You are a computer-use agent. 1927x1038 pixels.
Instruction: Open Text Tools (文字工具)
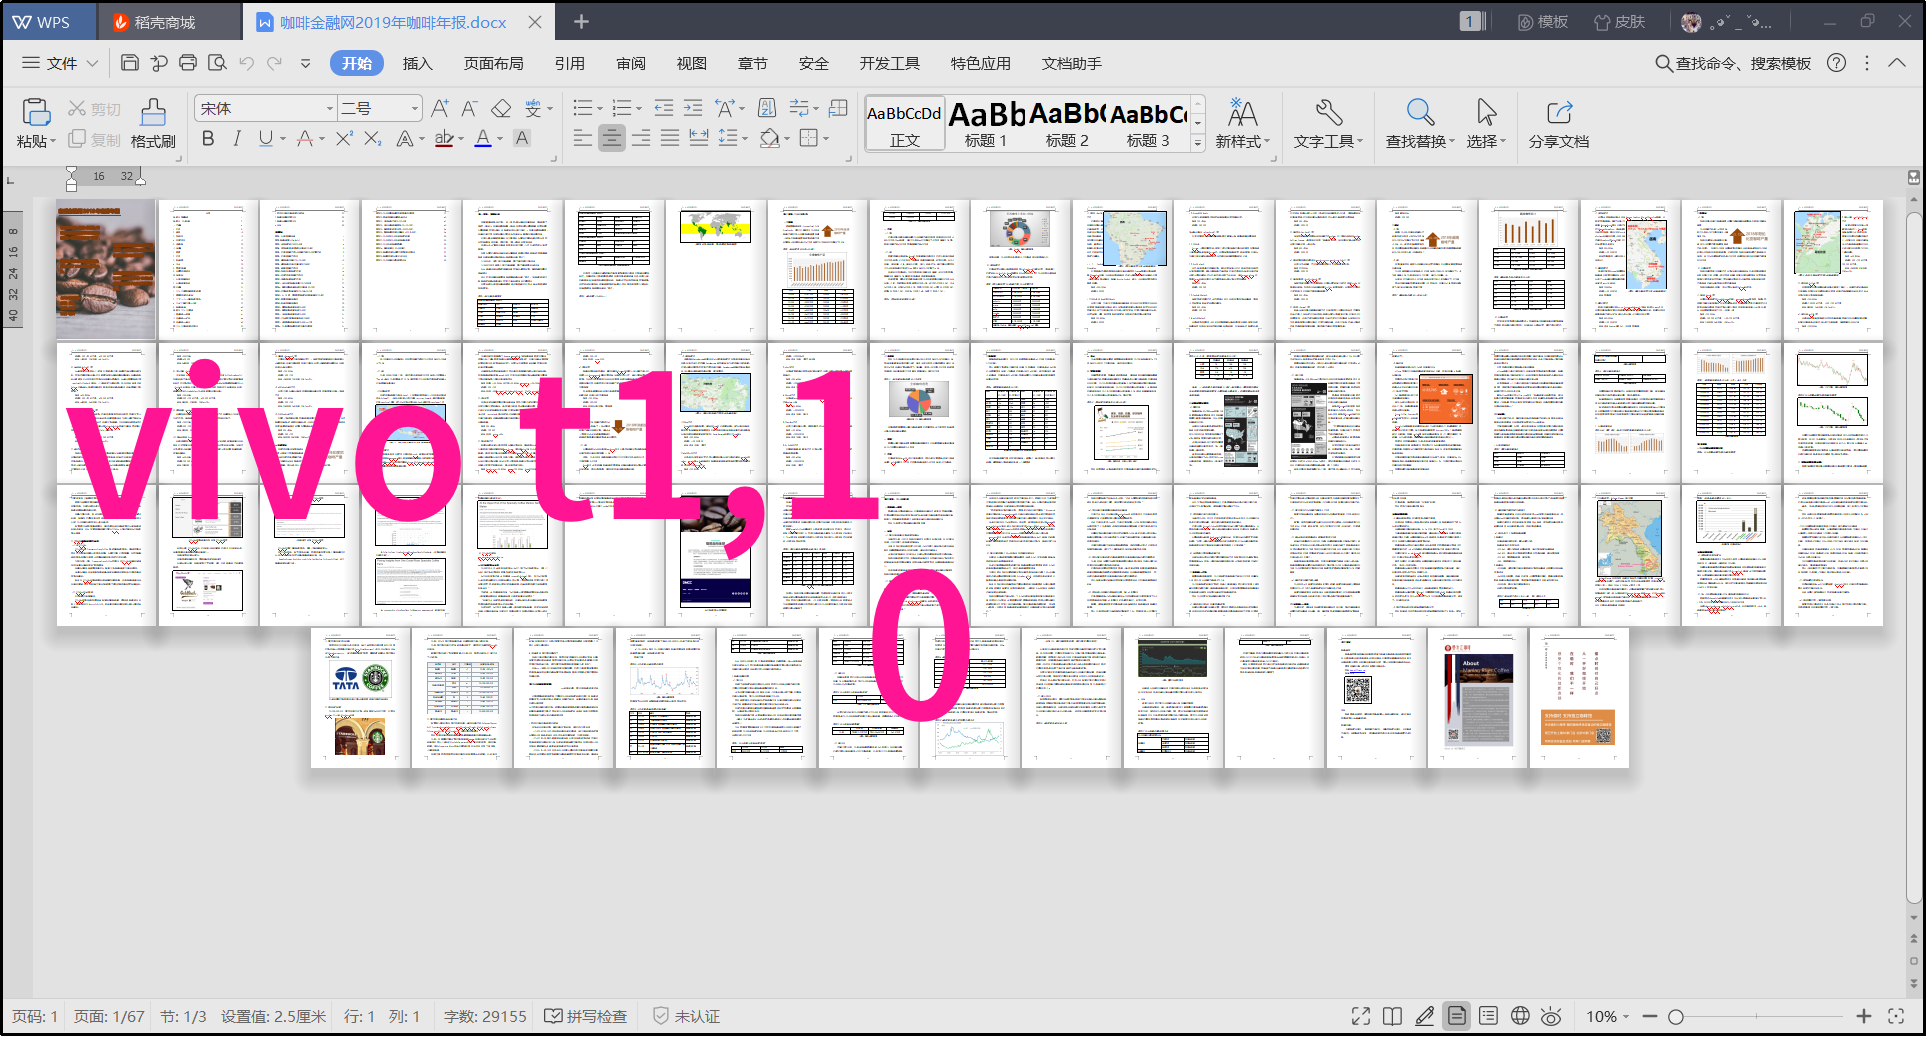(1329, 123)
